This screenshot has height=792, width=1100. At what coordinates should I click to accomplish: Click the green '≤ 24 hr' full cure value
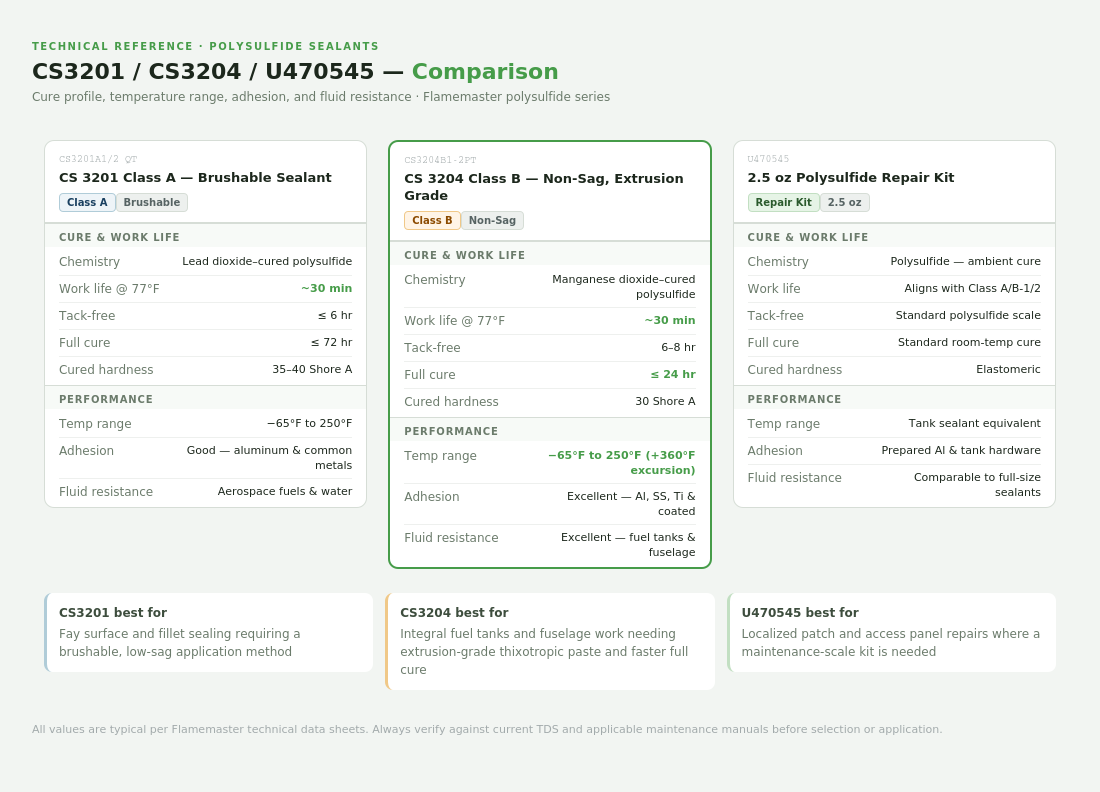tap(673, 375)
